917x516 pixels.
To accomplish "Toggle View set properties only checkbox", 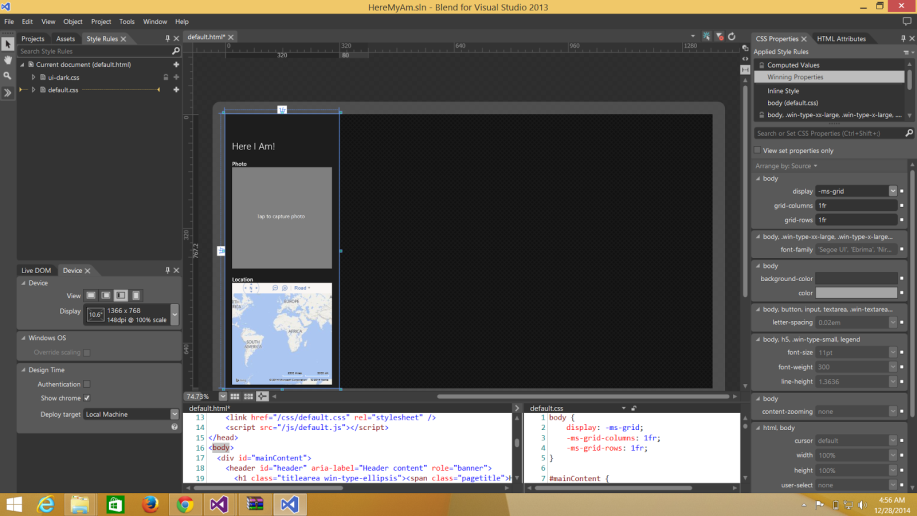I will coord(757,150).
